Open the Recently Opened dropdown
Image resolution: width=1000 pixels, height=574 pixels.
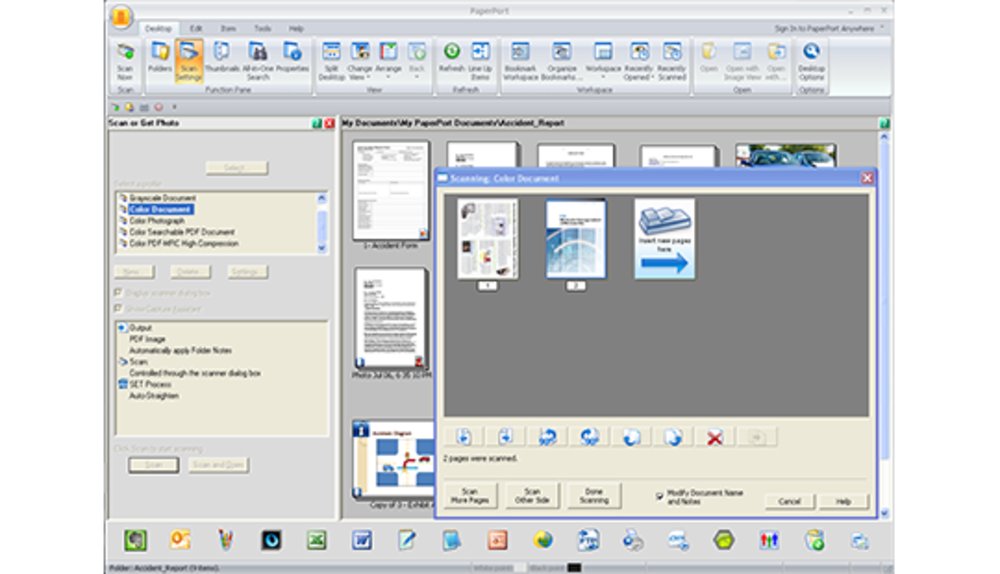click(638, 61)
